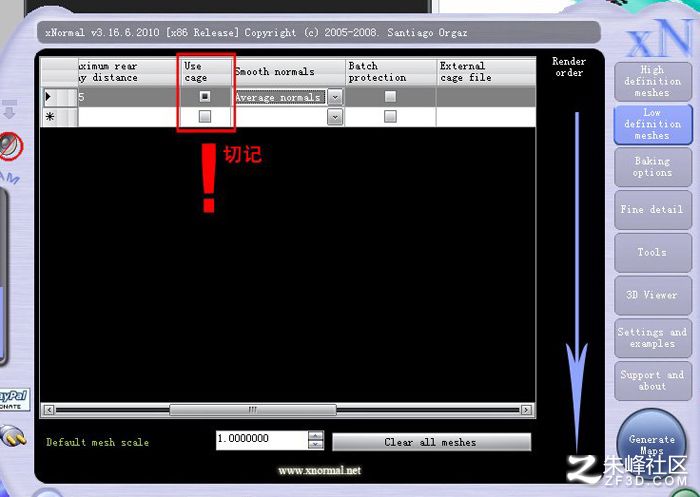Click the Default mesh scale input field

pos(262,440)
